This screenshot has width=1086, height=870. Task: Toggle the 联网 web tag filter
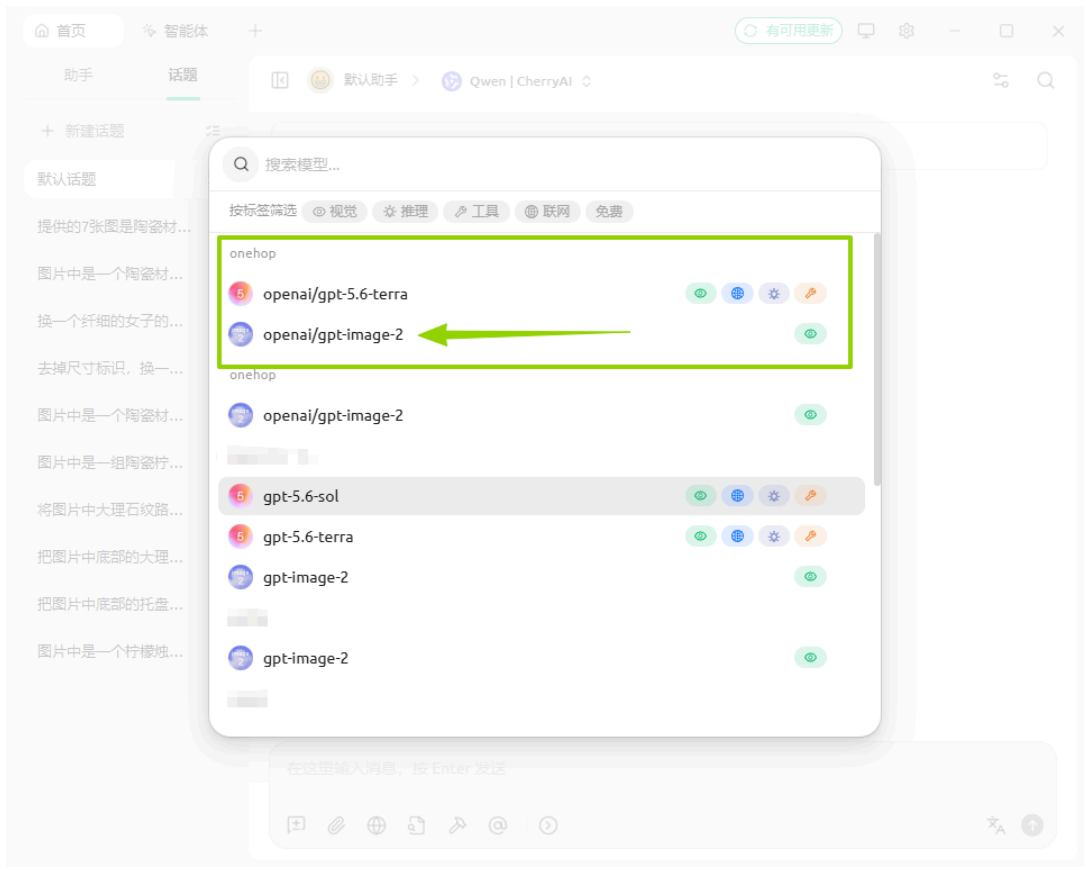pyautogui.click(x=546, y=211)
